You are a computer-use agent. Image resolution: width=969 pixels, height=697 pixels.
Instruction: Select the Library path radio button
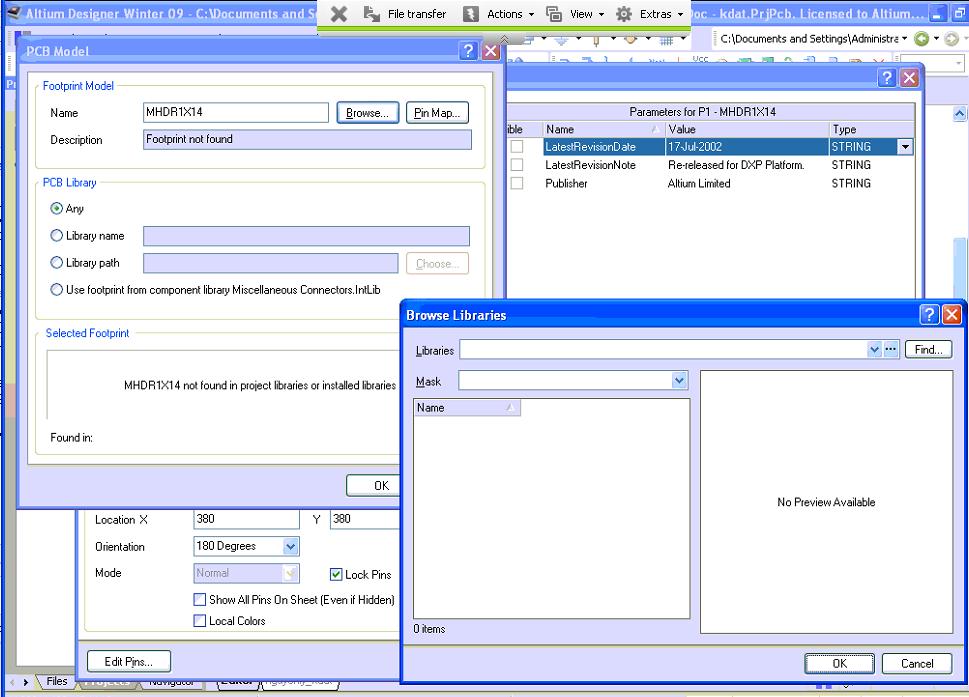coord(57,263)
